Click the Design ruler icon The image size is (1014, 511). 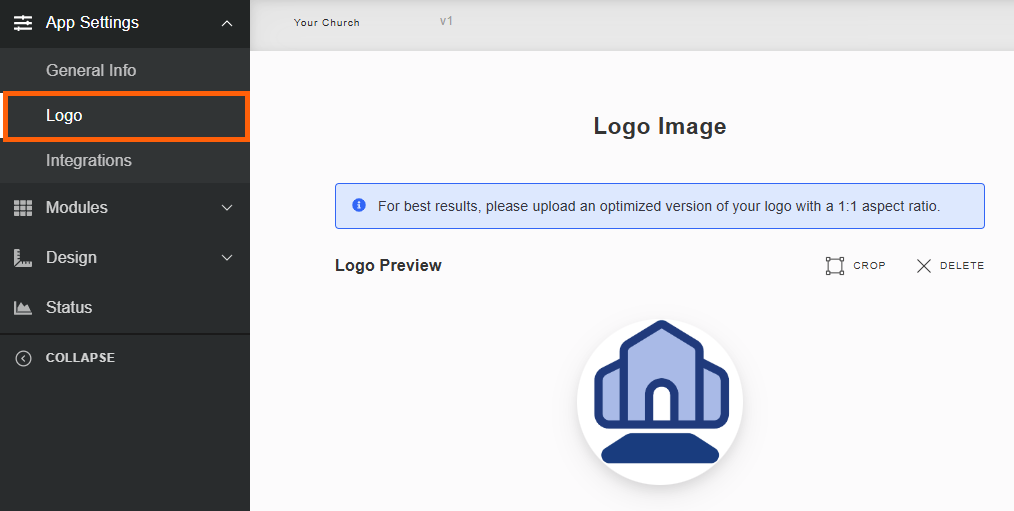point(23,258)
